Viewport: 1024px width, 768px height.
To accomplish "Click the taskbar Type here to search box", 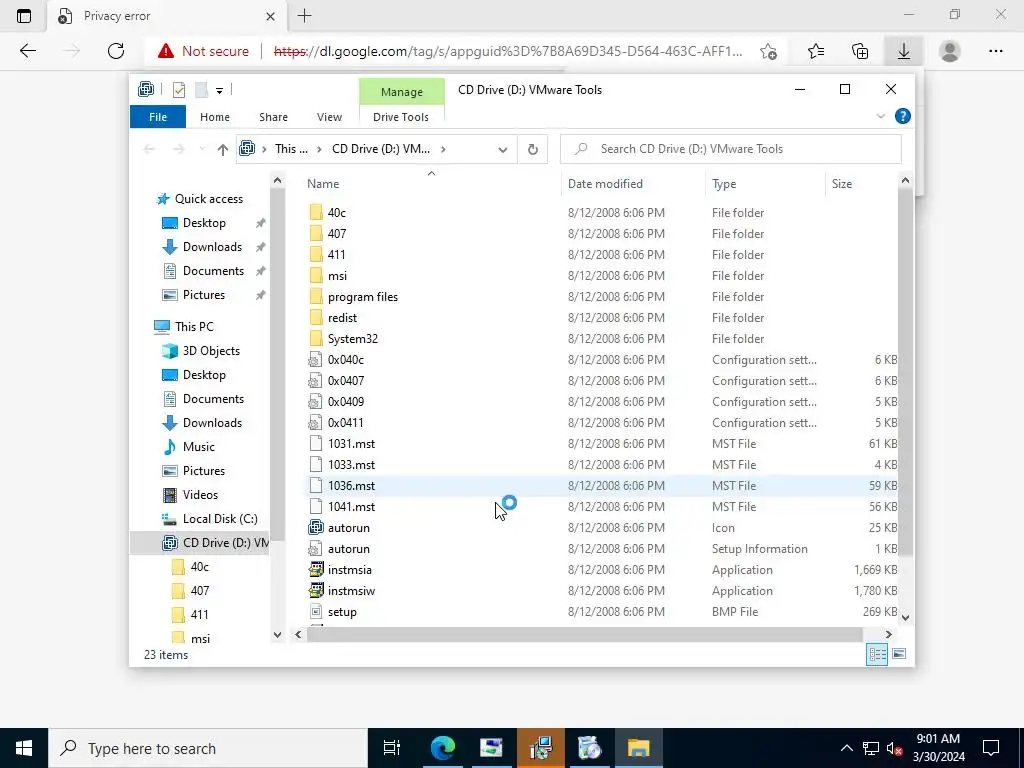I will 208,748.
